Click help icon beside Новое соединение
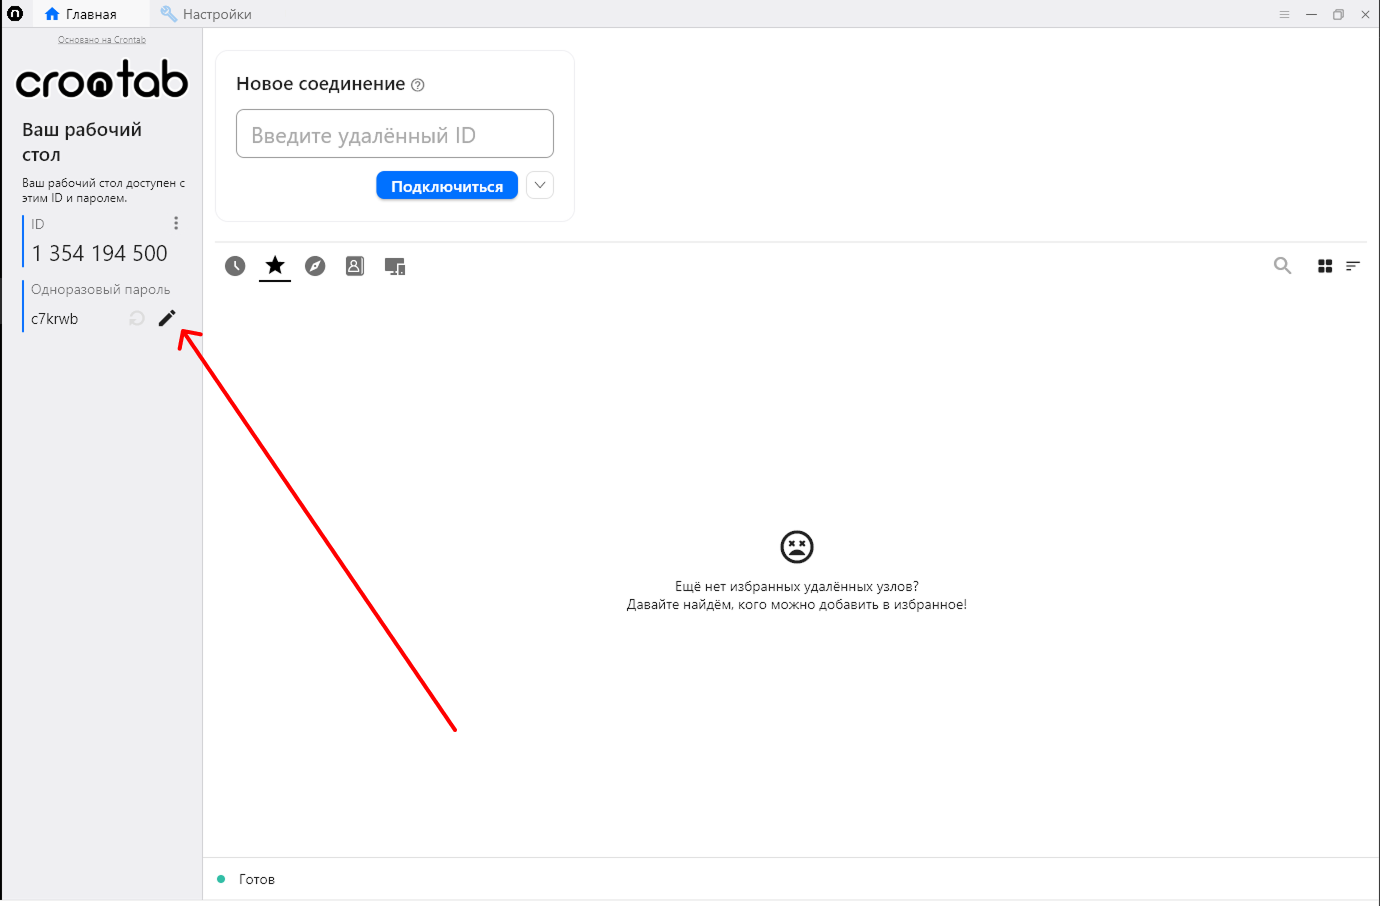The width and height of the screenshot is (1380, 906). (418, 85)
